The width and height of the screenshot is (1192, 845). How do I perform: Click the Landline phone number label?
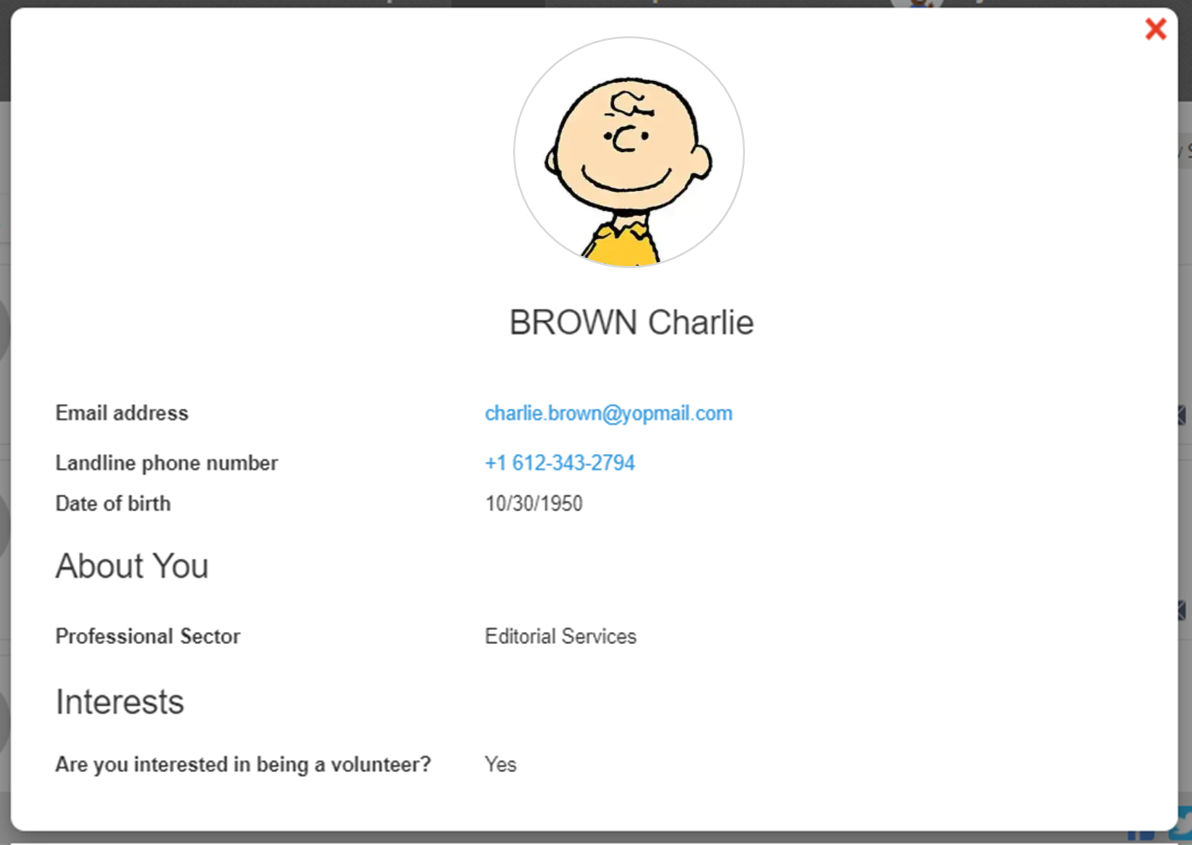point(166,463)
